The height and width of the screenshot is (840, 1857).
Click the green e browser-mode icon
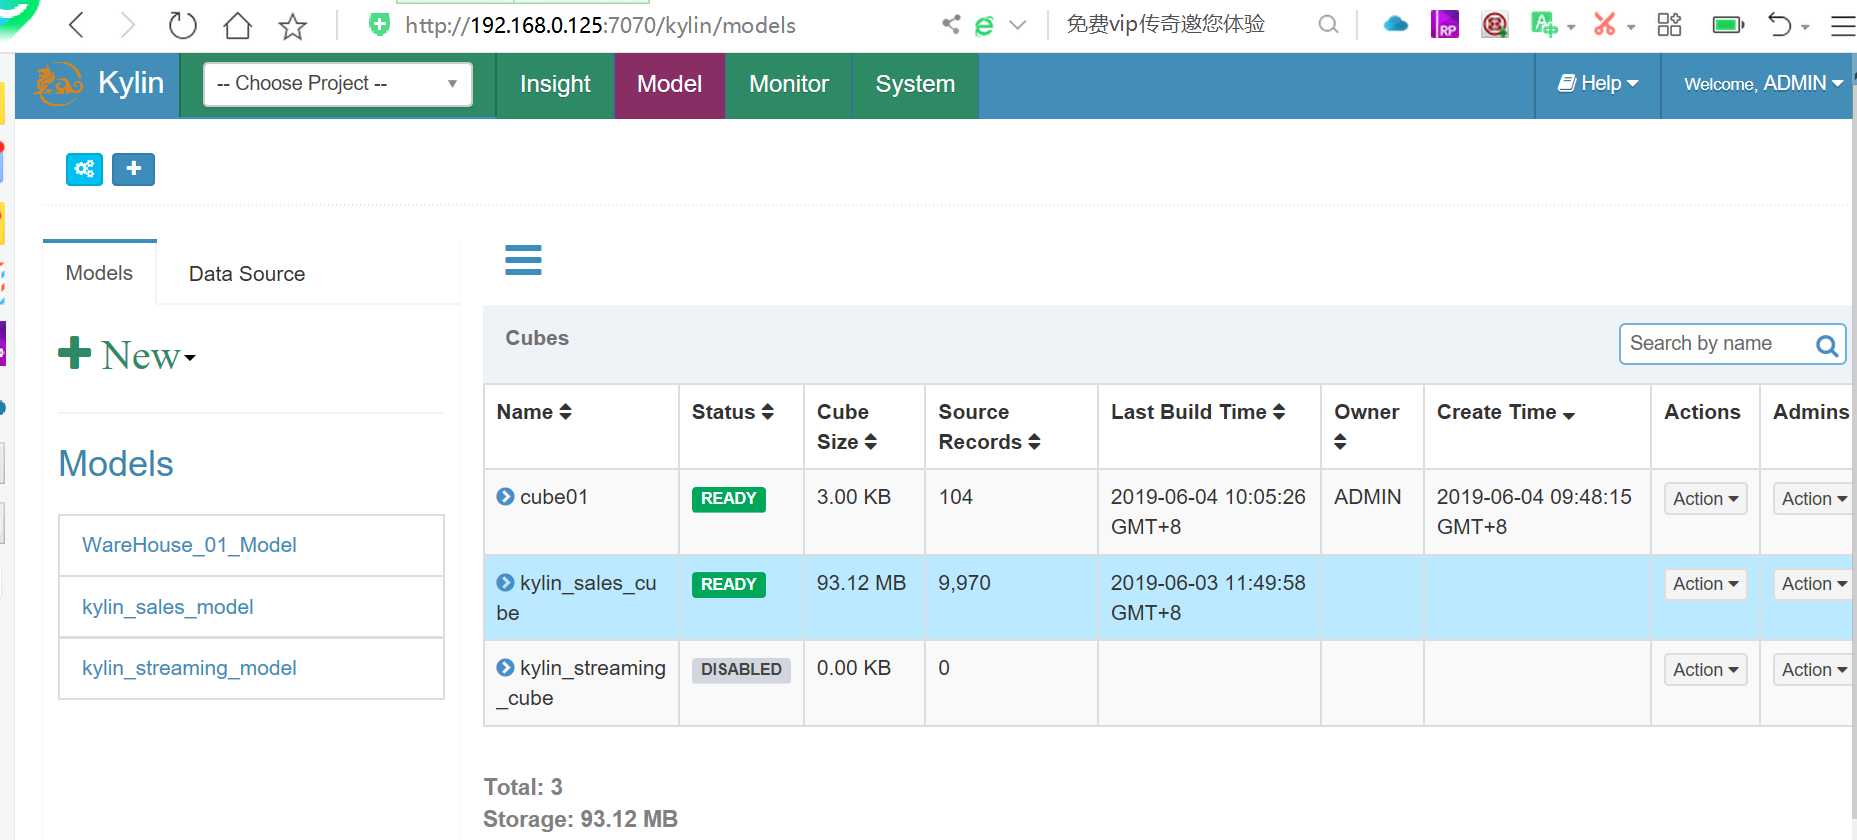[984, 25]
